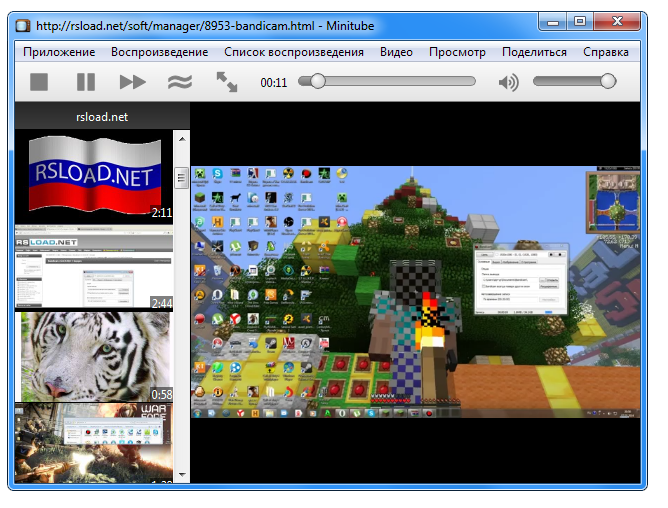Skip to the next video

pos(132,82)
